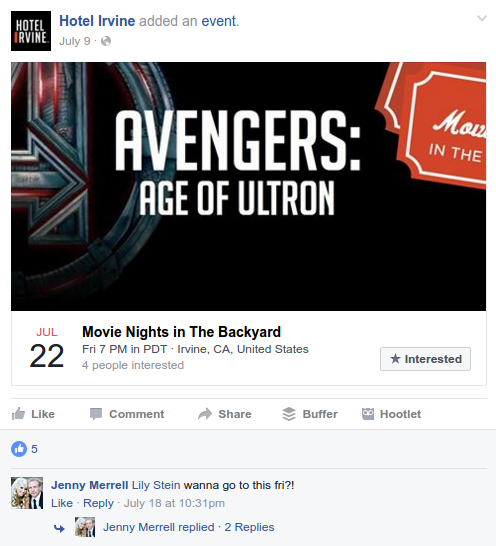The image size is (496, 546).
Task: Open Jenny Merrell's profile from comment
Action: [x=90, y=485]
